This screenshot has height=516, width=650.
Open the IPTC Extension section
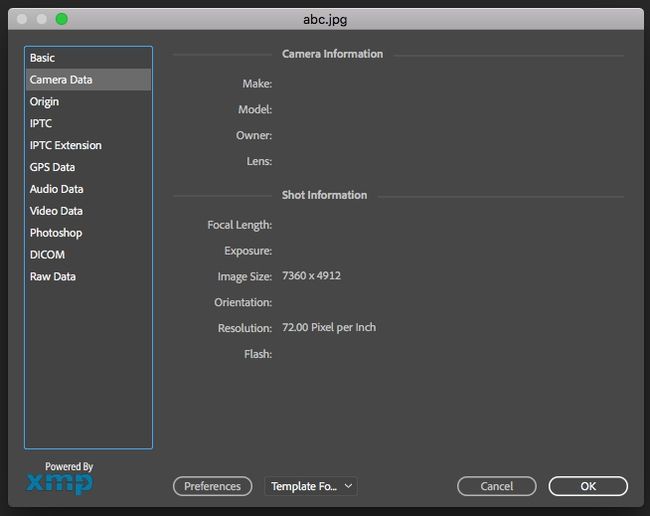66,146
